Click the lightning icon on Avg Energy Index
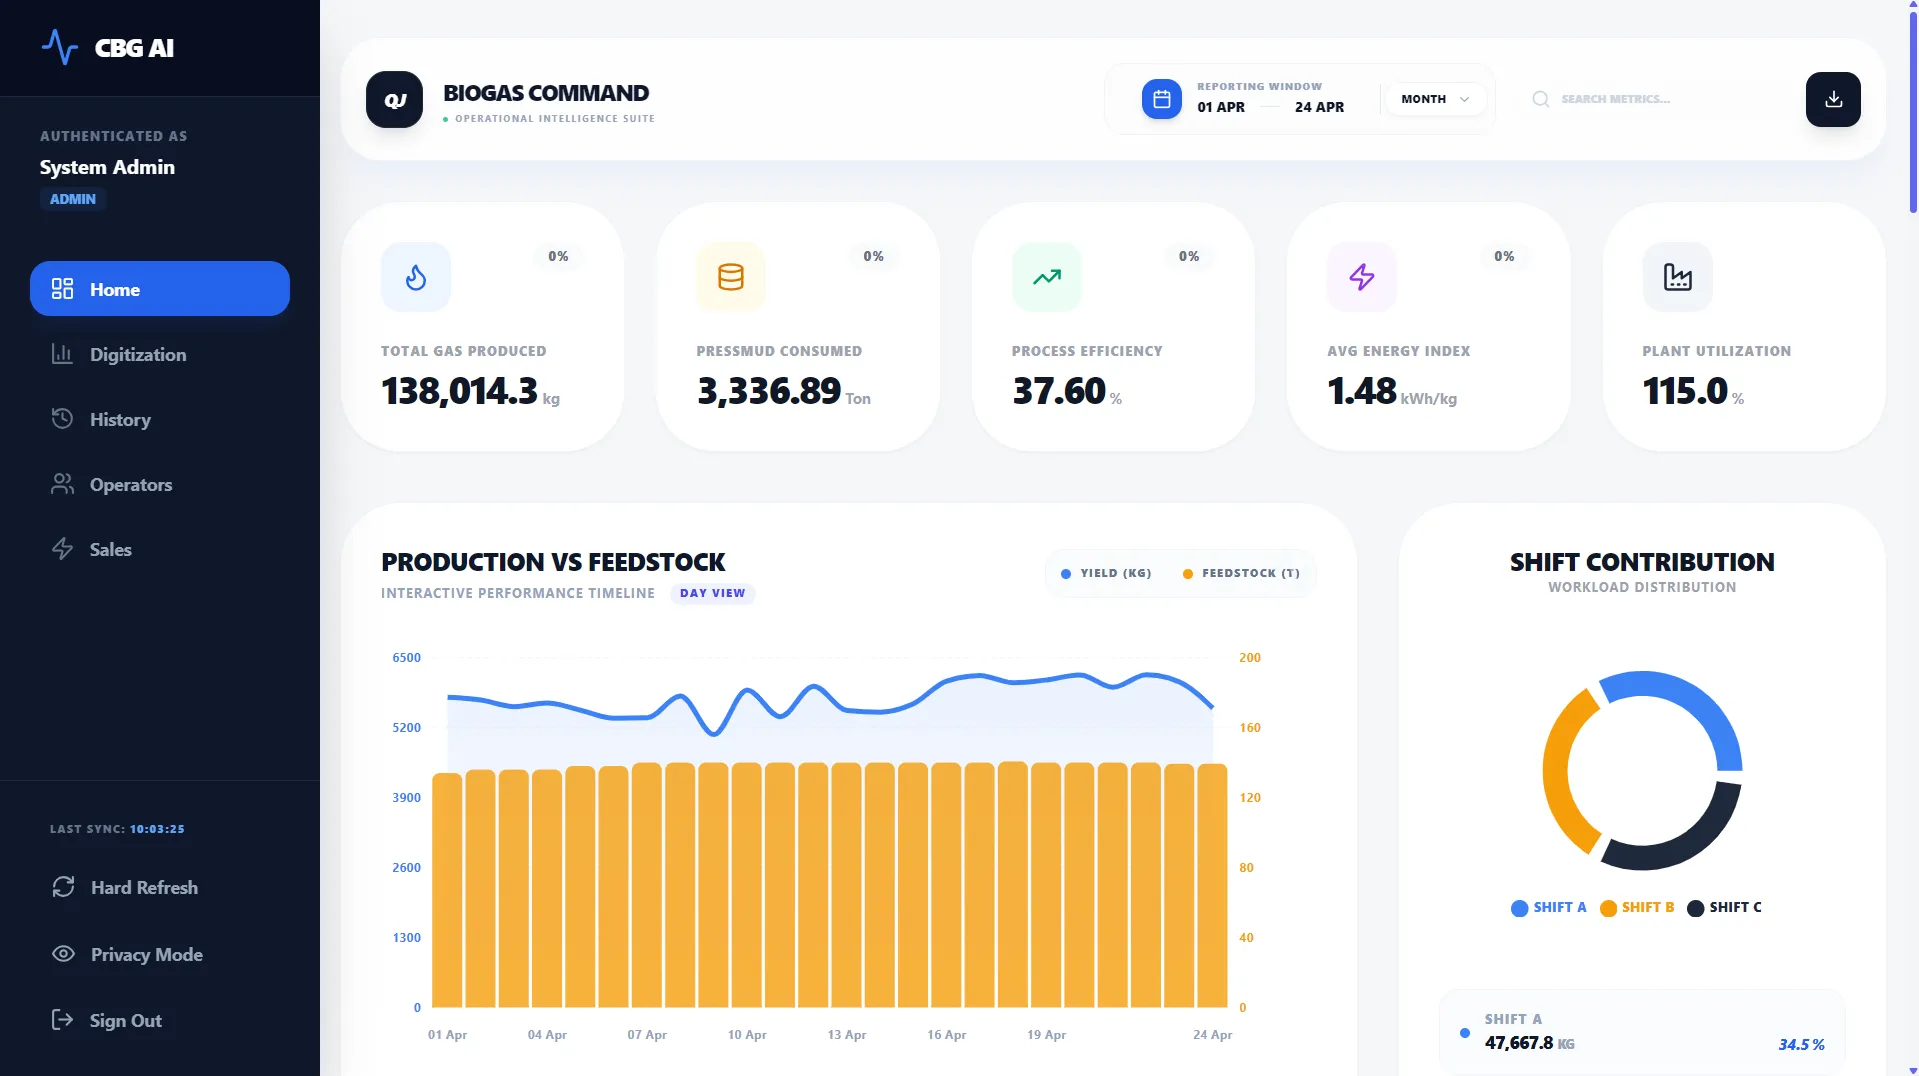The height and width of the screenshot is (1076, 1919). tap(1362, 277)
